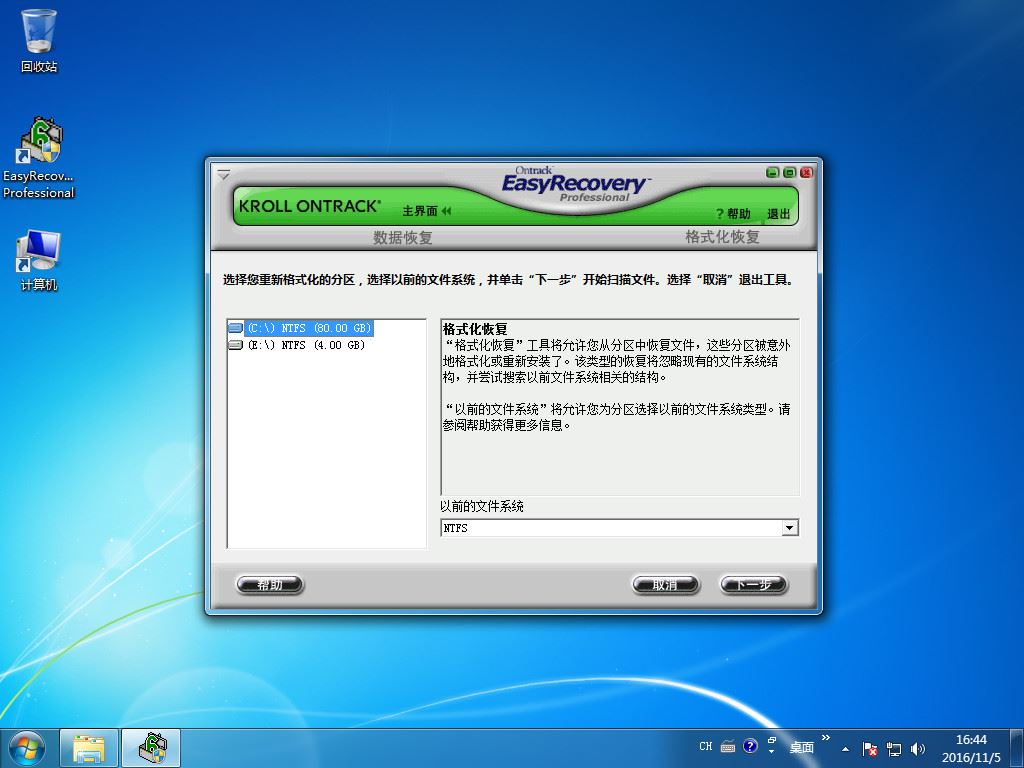Open the Windows Start menu
The height and width of the screenshot is (768, 1024).
pyautogui.click(x=26, y=748)
